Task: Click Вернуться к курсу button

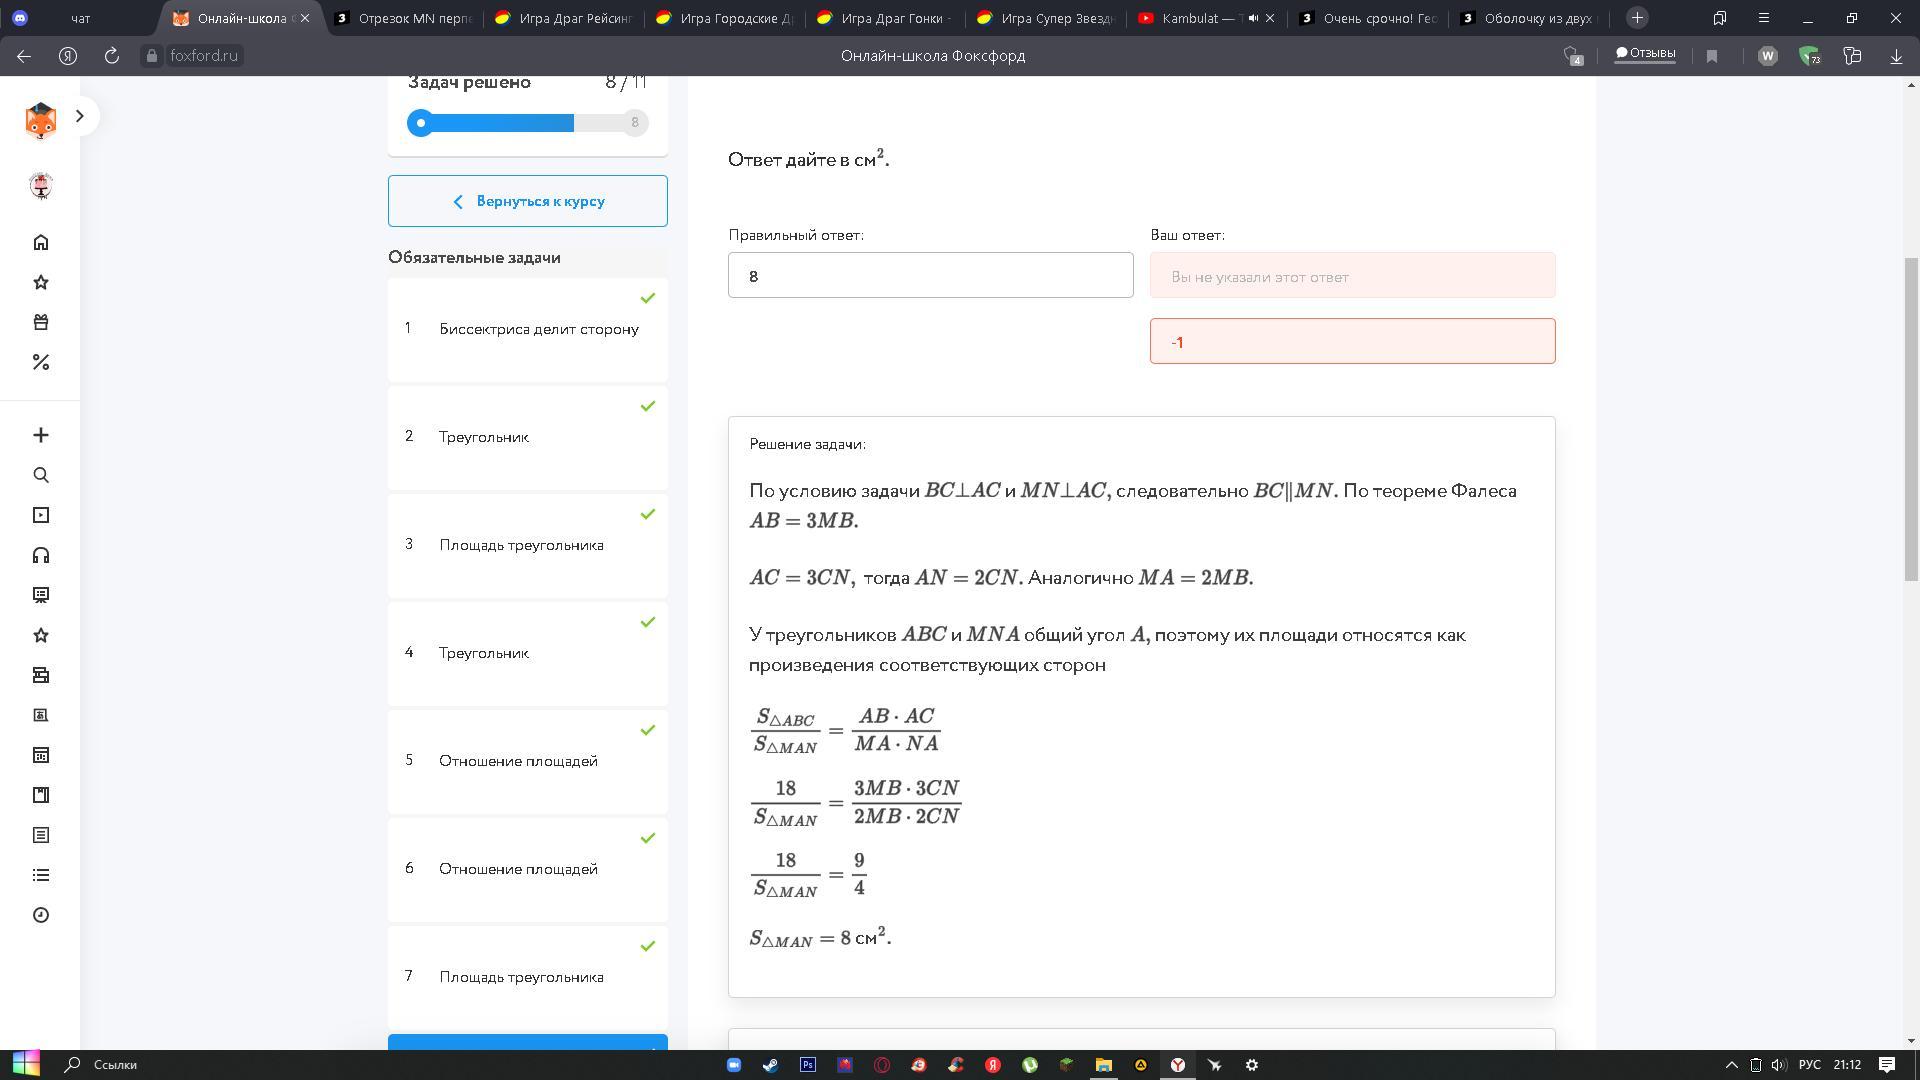Action: pyautogui.click(x=528, y=201)
